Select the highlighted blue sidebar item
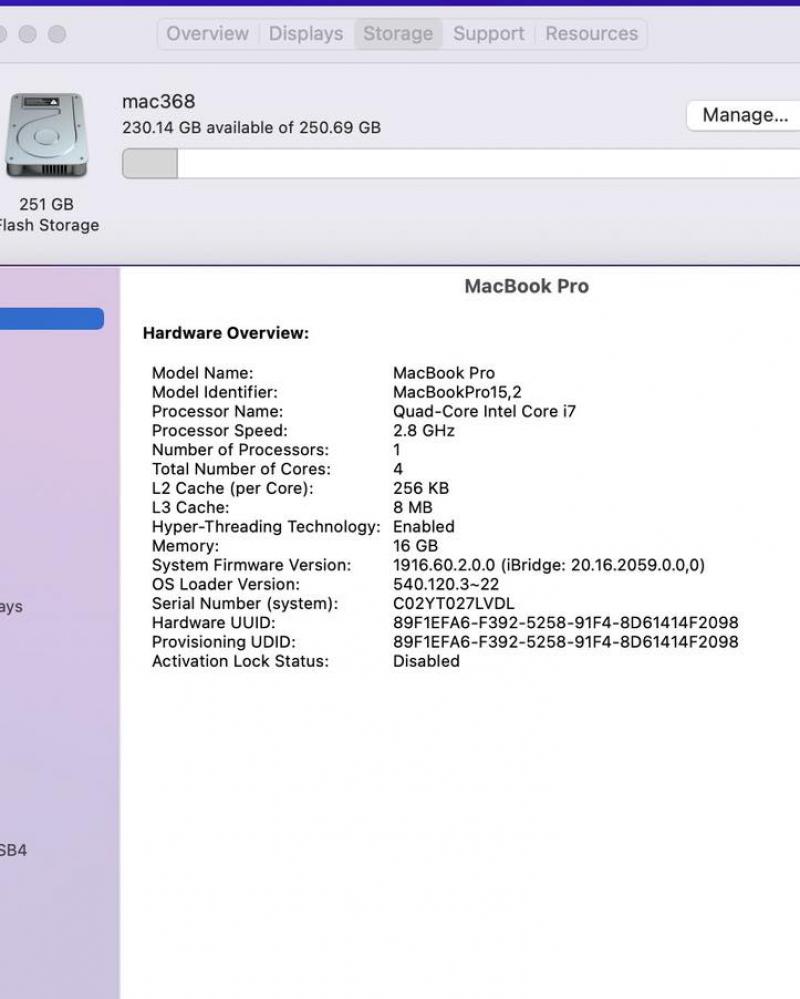This screenshot has height=999, width=800. [x=52, y=319]
